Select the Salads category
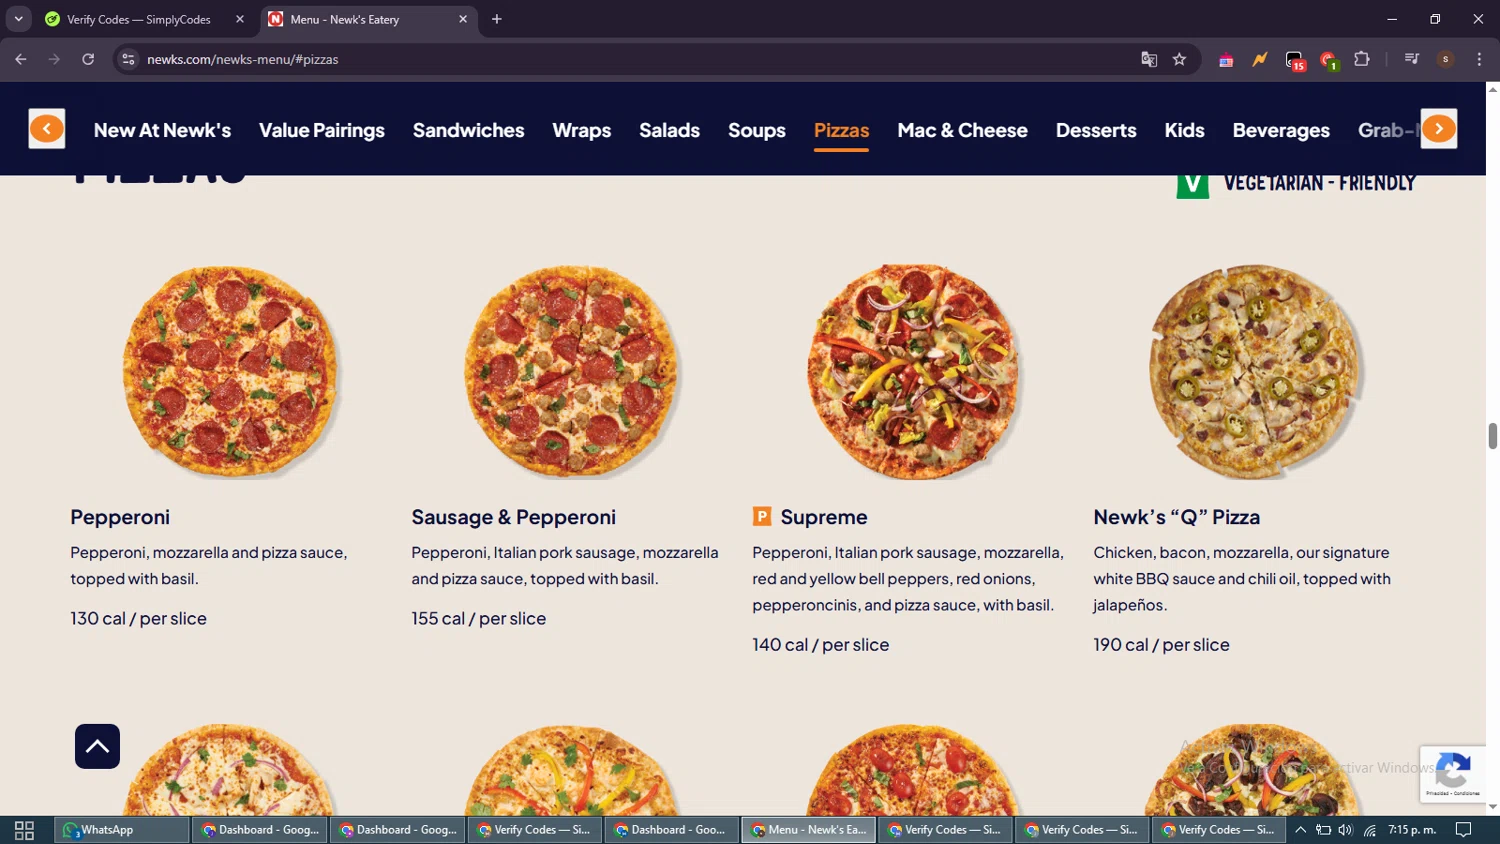The width and height of the screenshot is (1500, 844). [669, 130]
